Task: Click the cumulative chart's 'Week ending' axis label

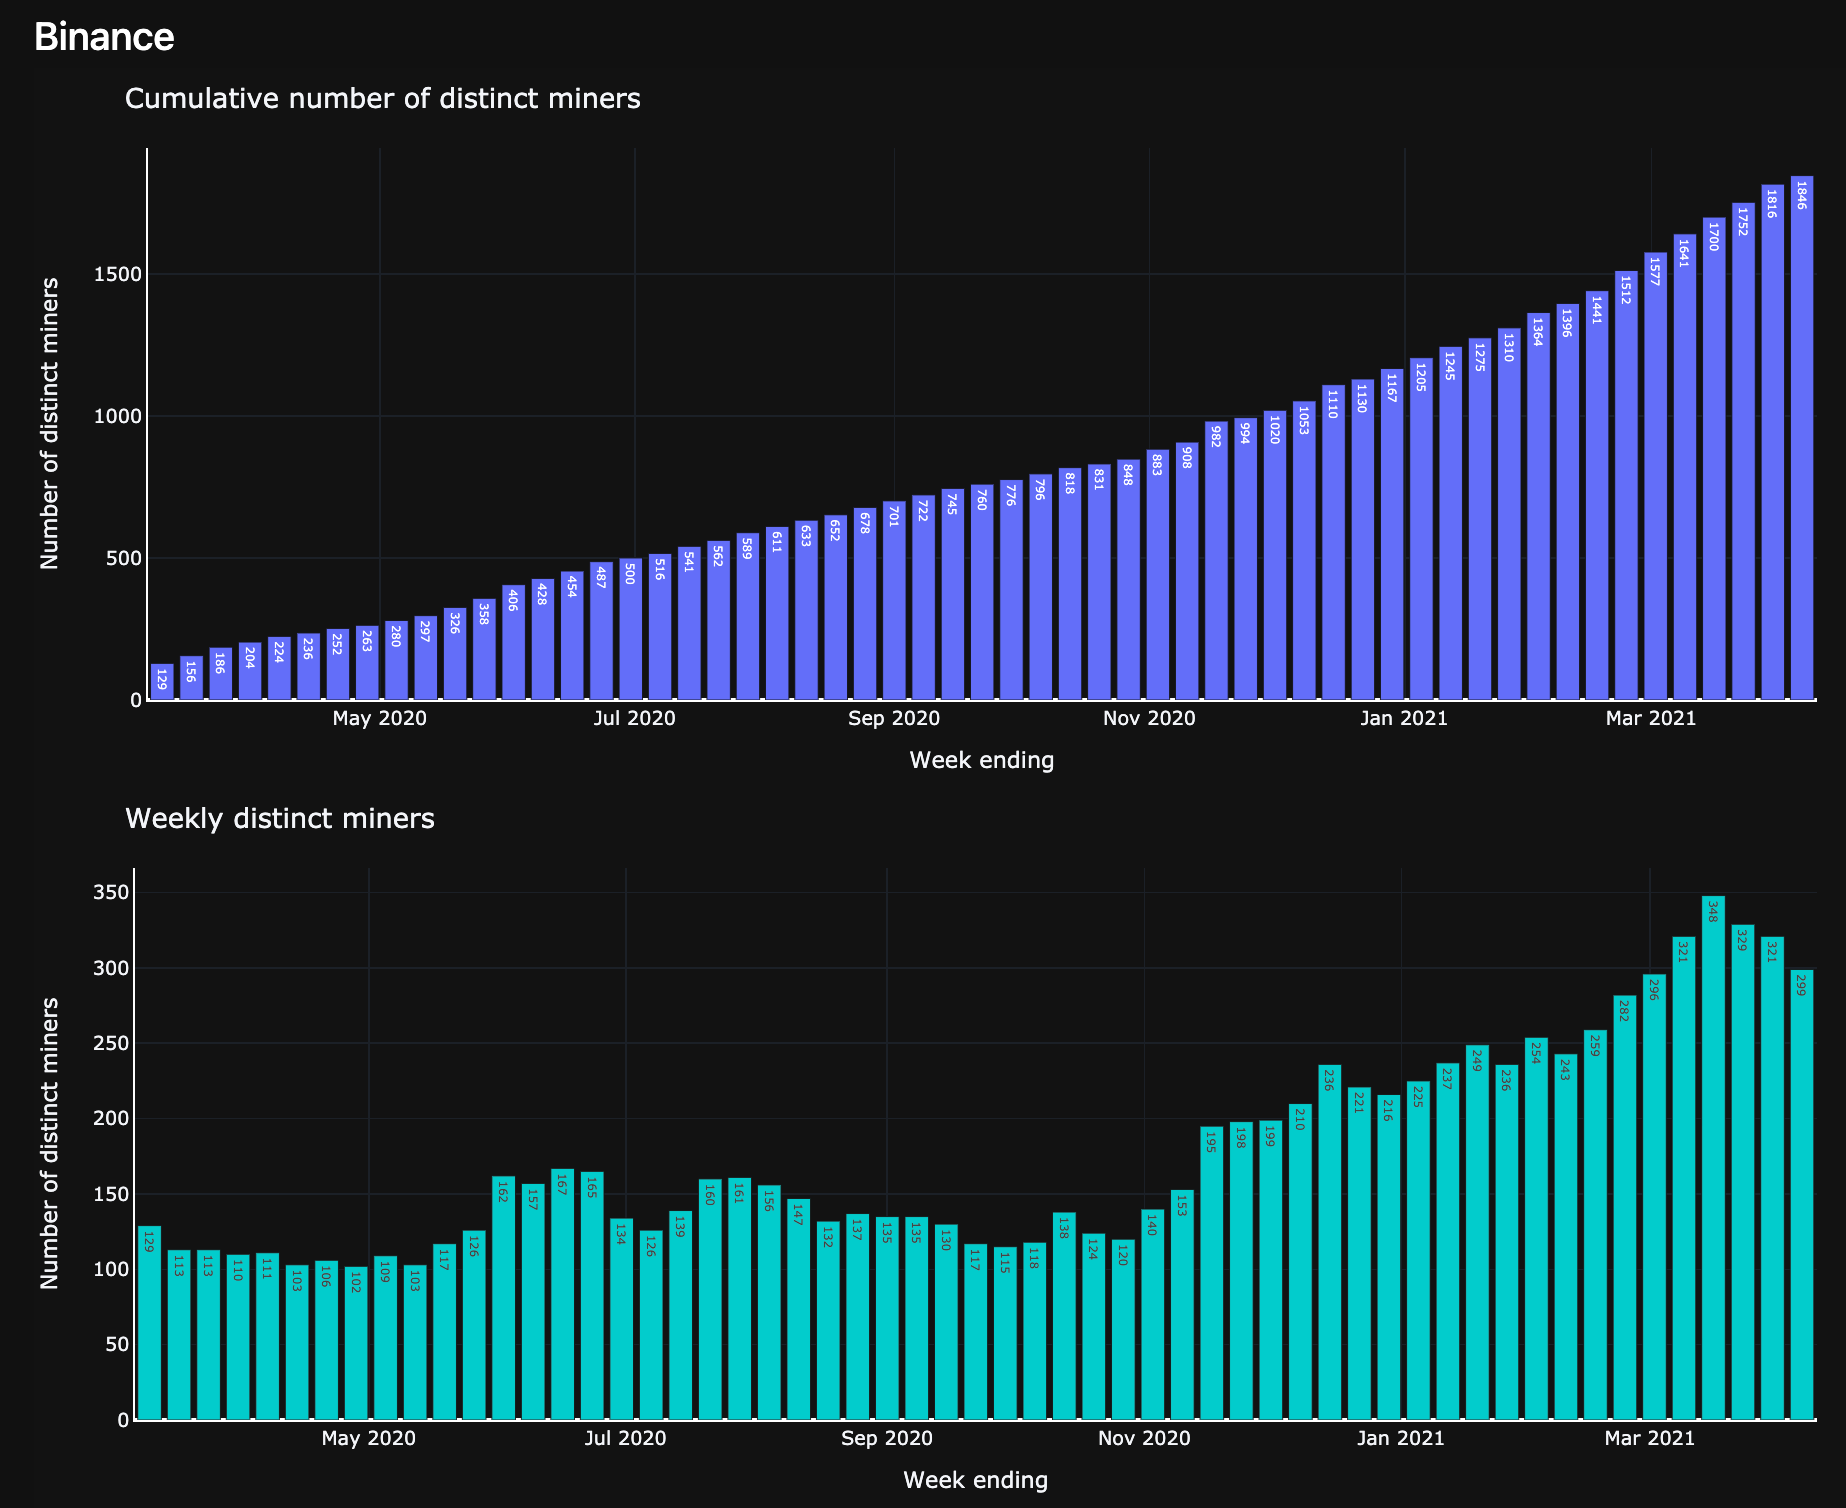Action: (982, 760)
